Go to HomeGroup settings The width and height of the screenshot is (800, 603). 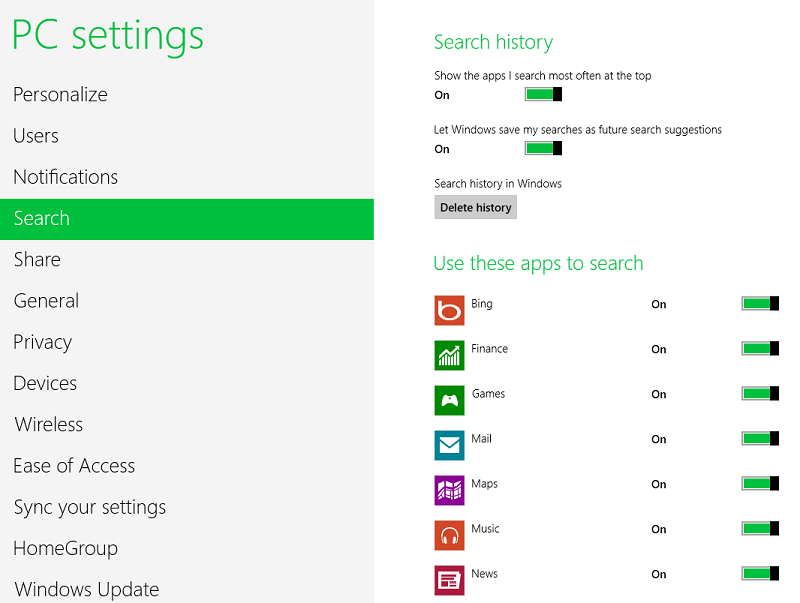click(187, 549)
